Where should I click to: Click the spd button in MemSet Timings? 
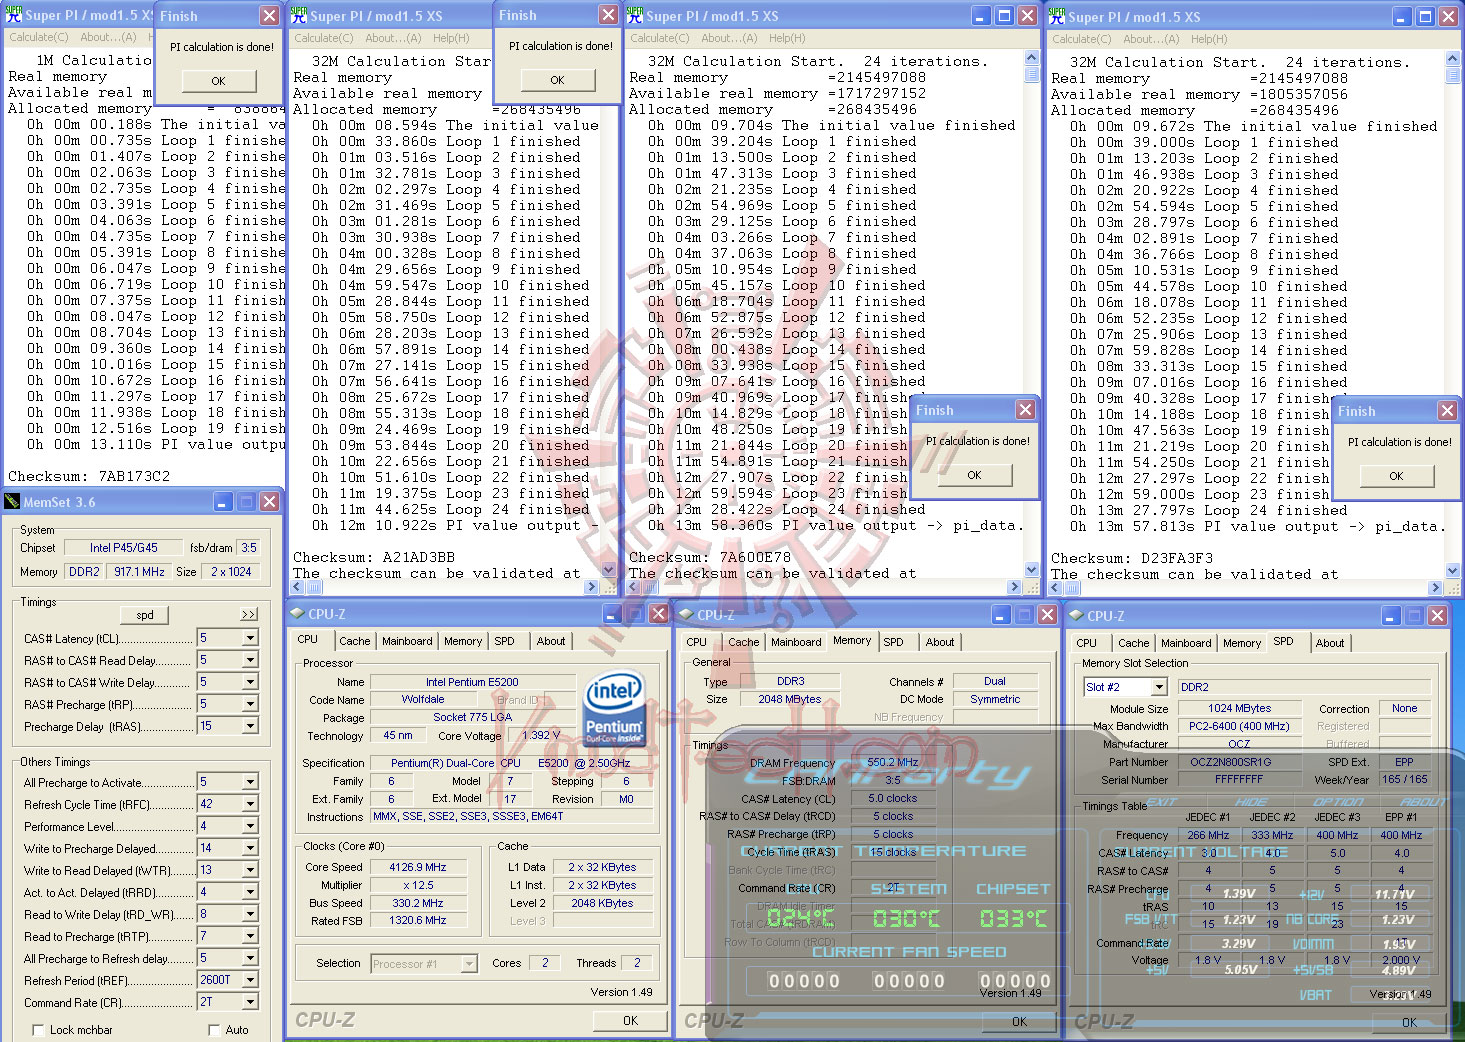click(145, 615)
